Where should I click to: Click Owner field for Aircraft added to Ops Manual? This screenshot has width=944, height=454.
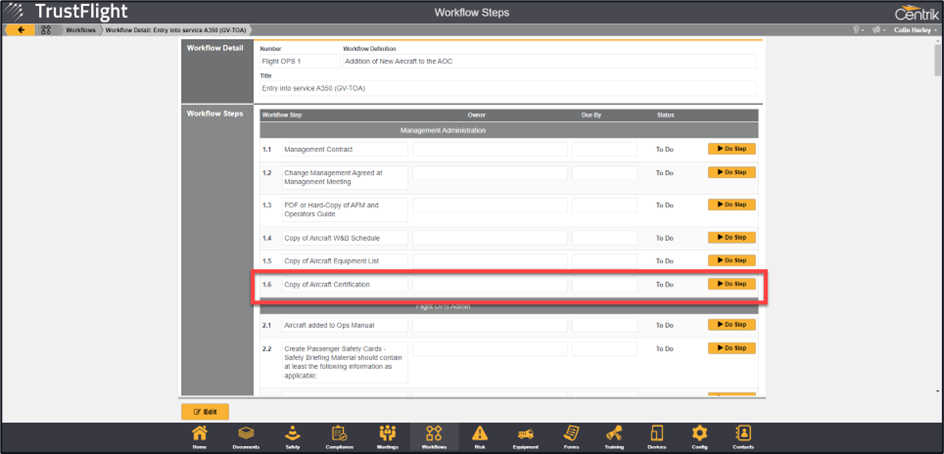[490, 325]
